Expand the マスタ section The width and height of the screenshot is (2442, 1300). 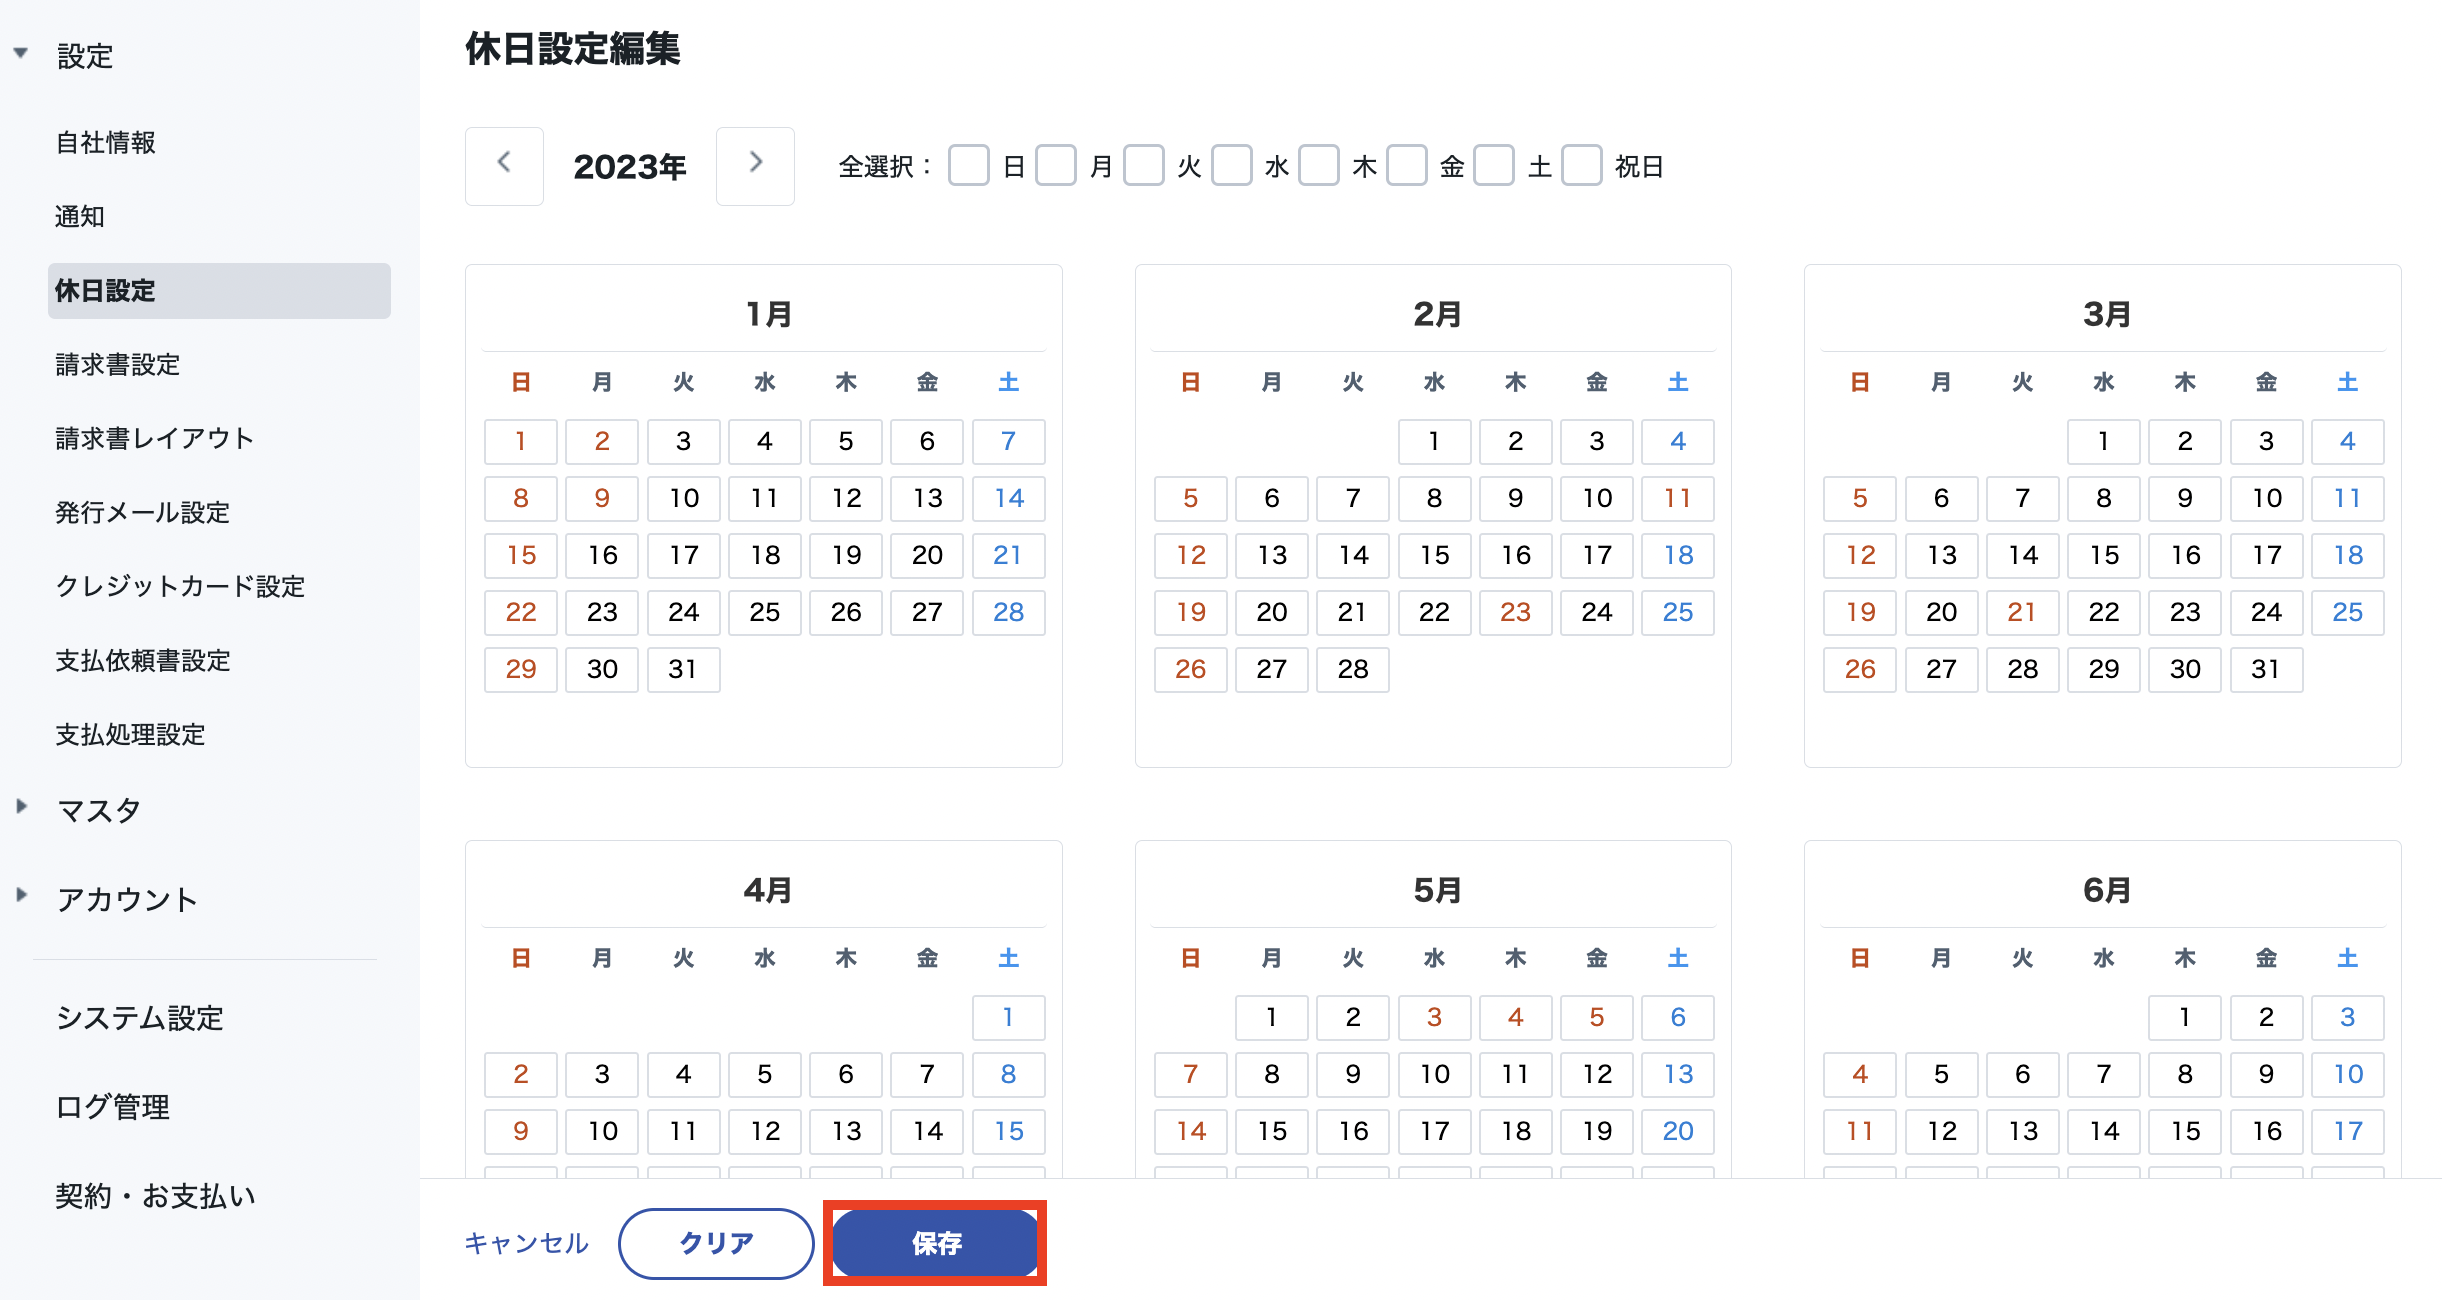click(x=21, y=806)
